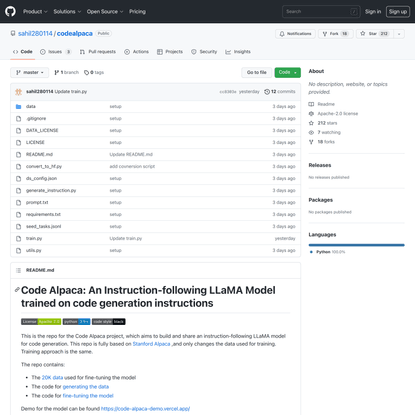This screenshot has width=415, height=415.
Task: View the 1 branch link
Action: tap(67, 72)
